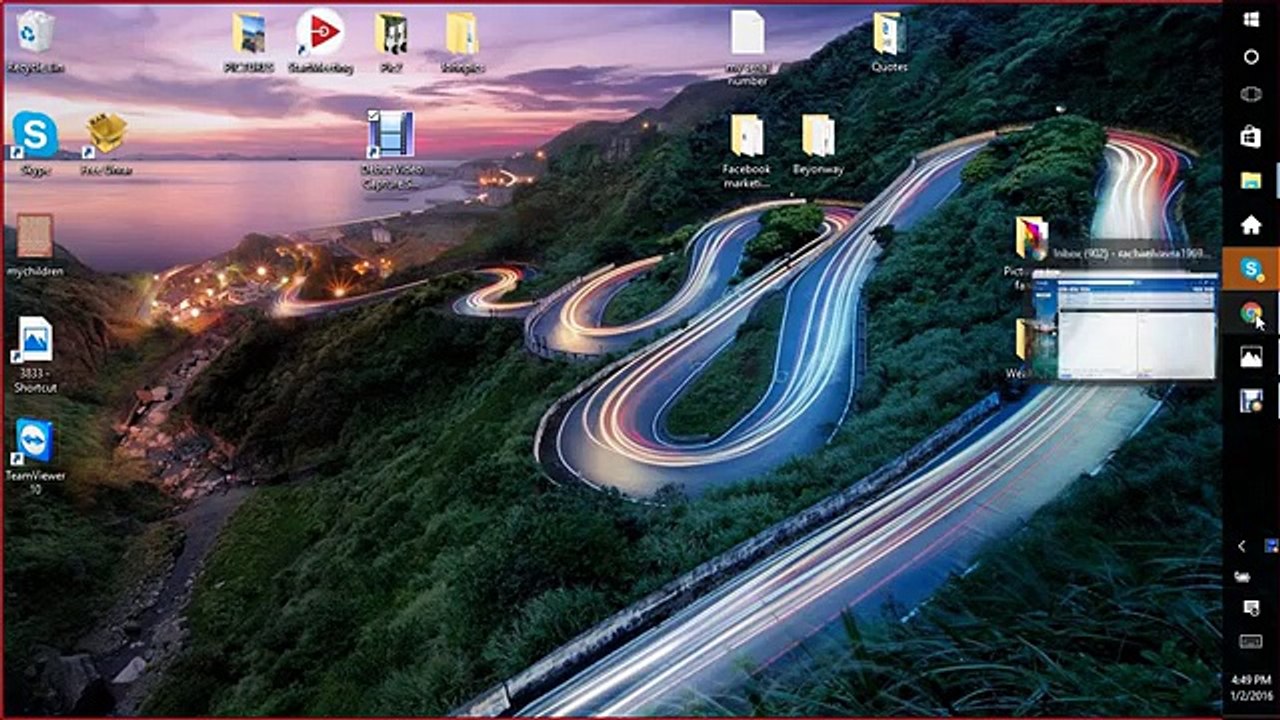The height and width of the screenshot is (720, 1280).
Task: Show hidden system tray icons
Action: pyautogui.click(x=1241, y=546)
